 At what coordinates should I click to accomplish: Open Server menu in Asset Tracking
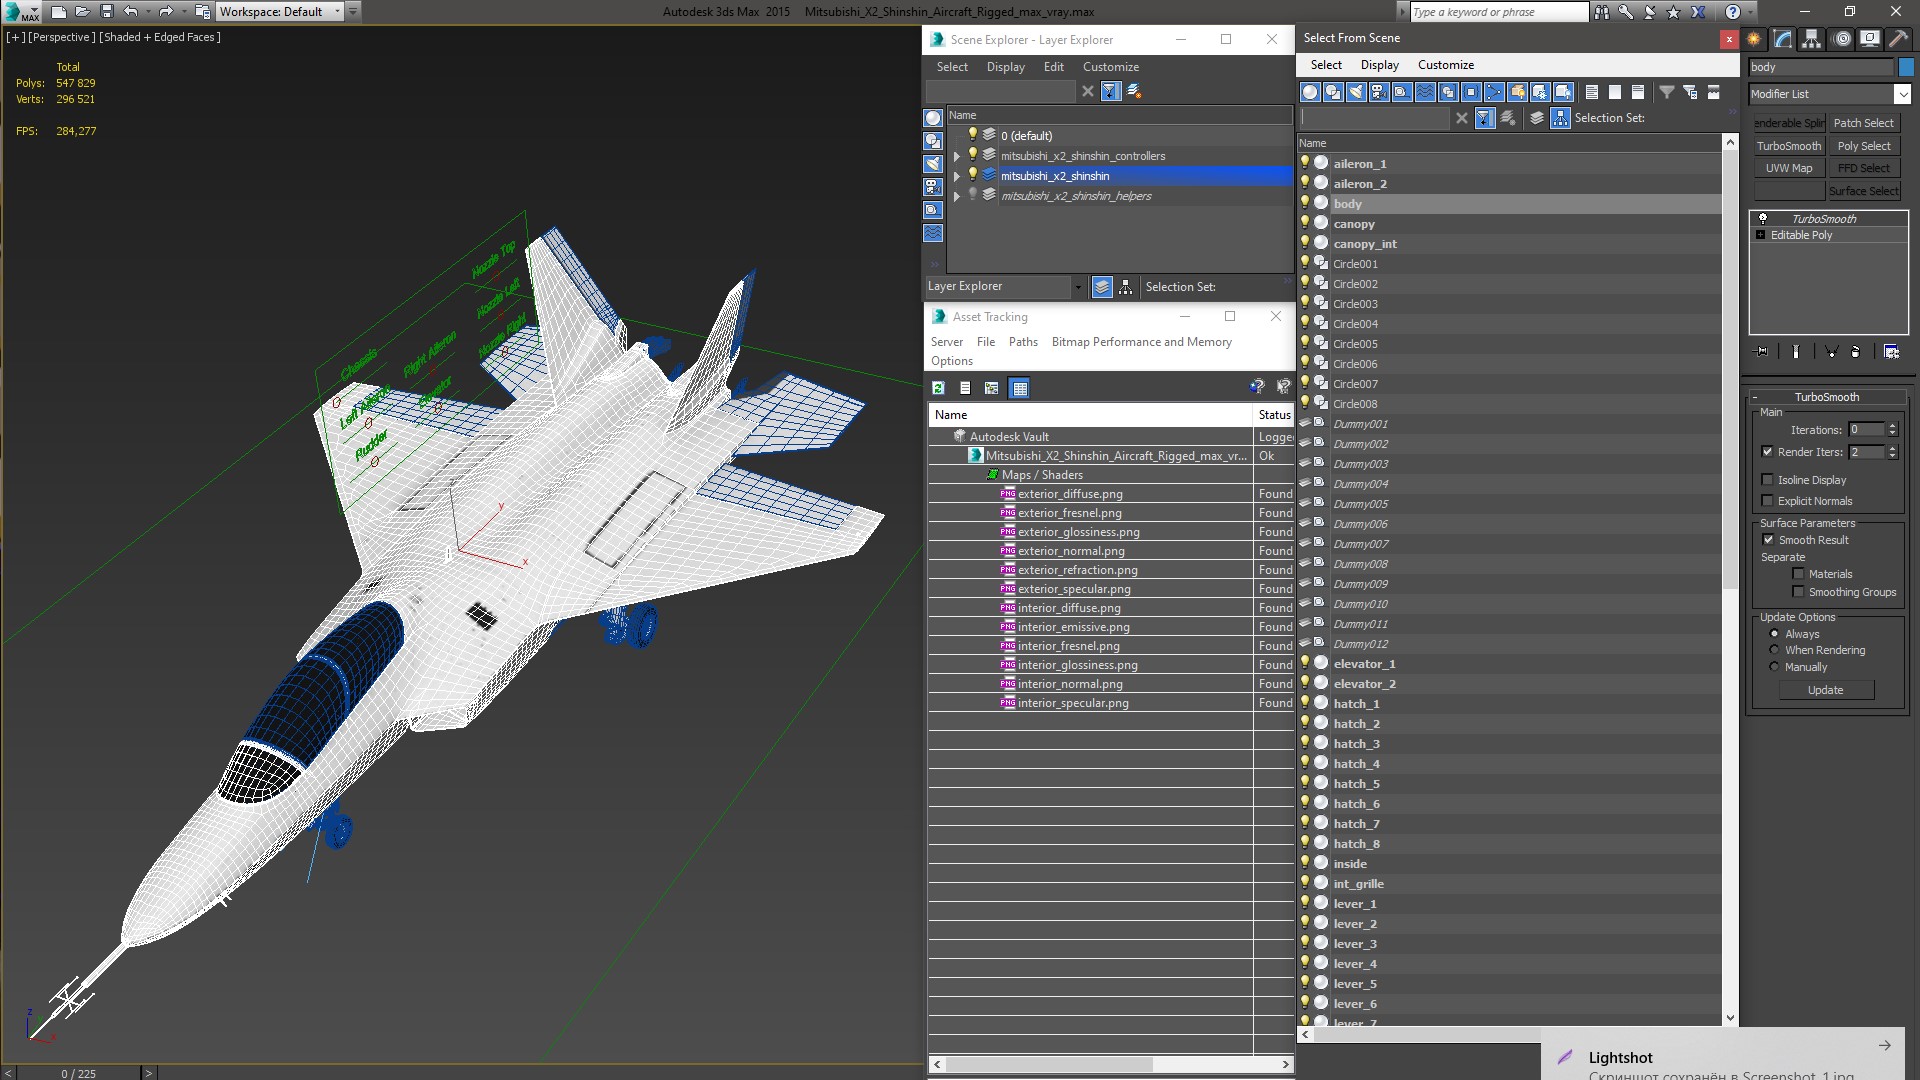pyautogui.click(x=946, y=342)
